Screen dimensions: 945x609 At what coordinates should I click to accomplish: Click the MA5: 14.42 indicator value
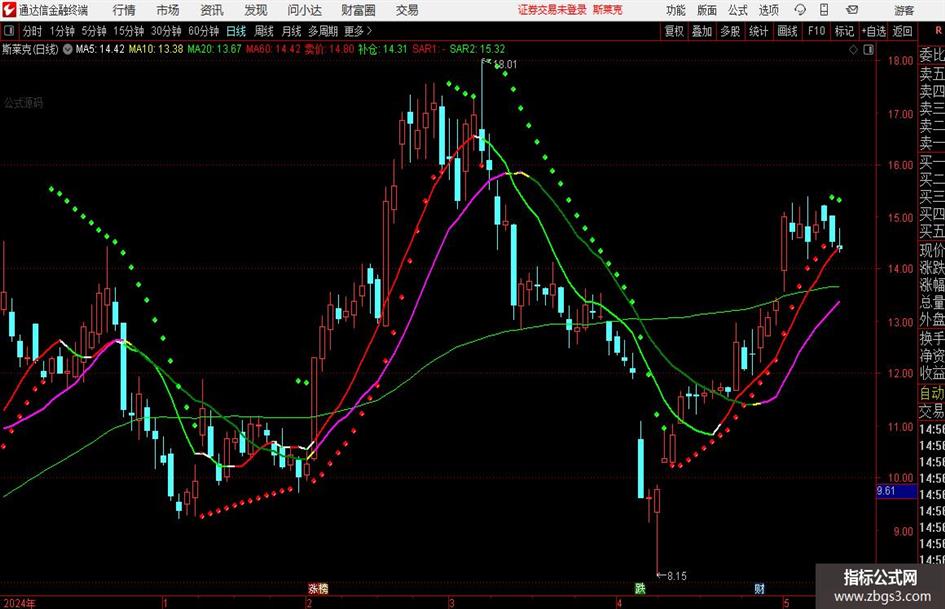coord(100,49)
